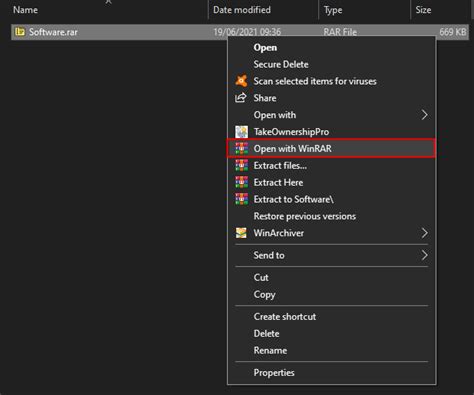Click the WinRAR icon beside Open with WinRAR
The height and width of the screenshot is (395, 474).
241,149
